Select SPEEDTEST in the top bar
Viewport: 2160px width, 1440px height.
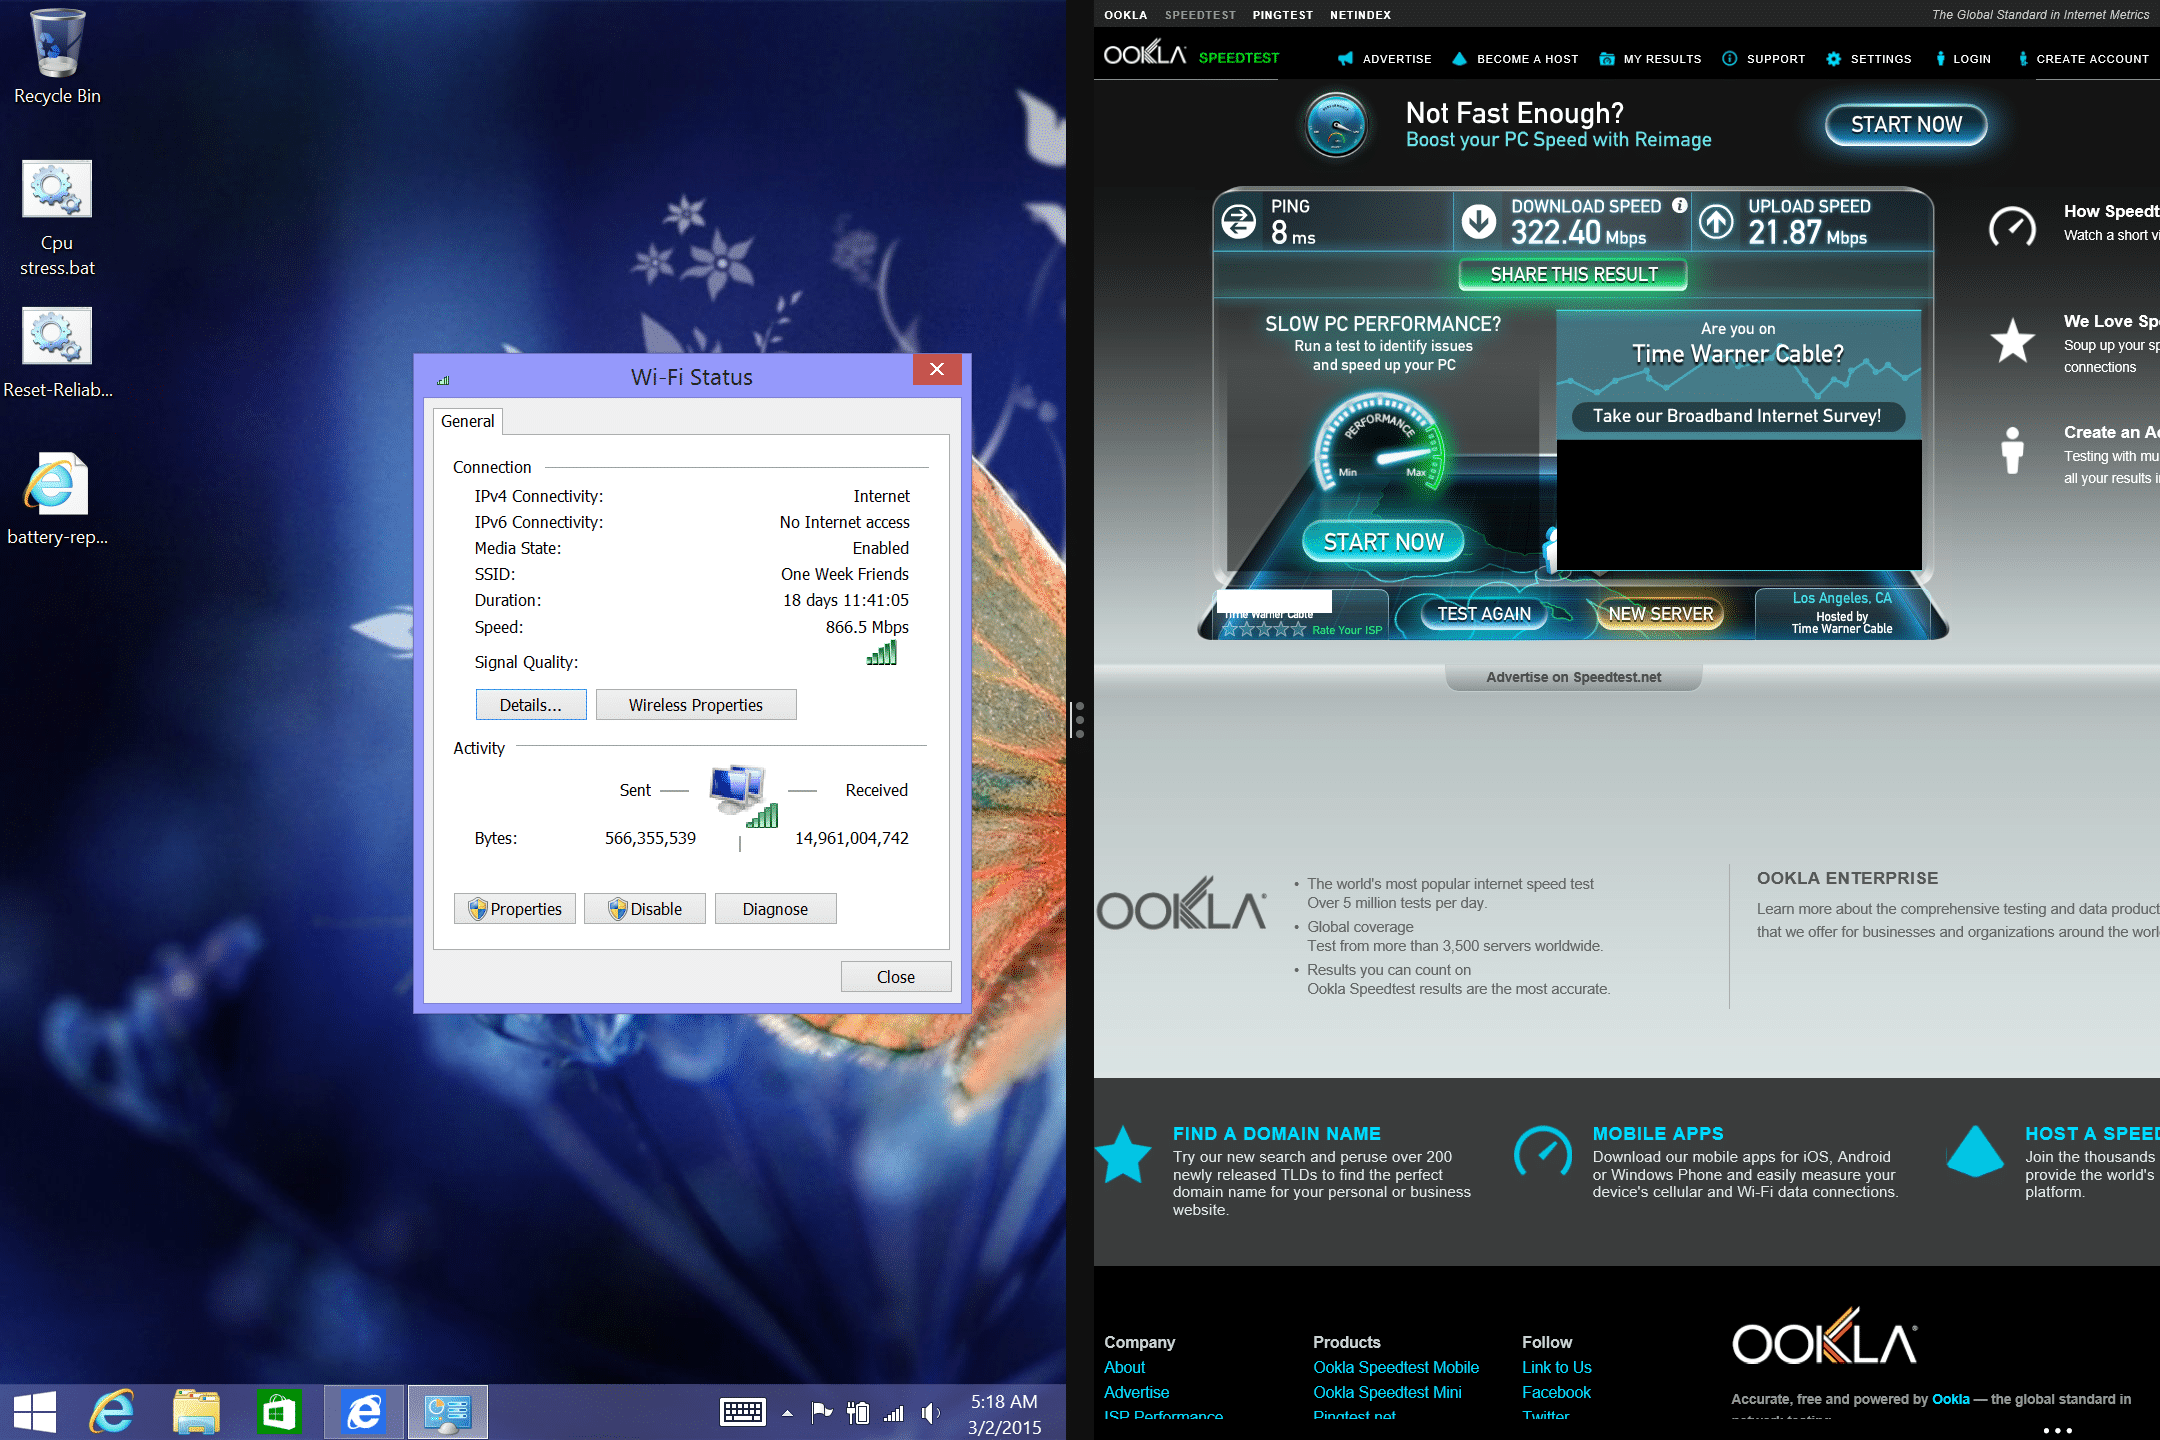pyautogui.click(x=1200, y=15)
